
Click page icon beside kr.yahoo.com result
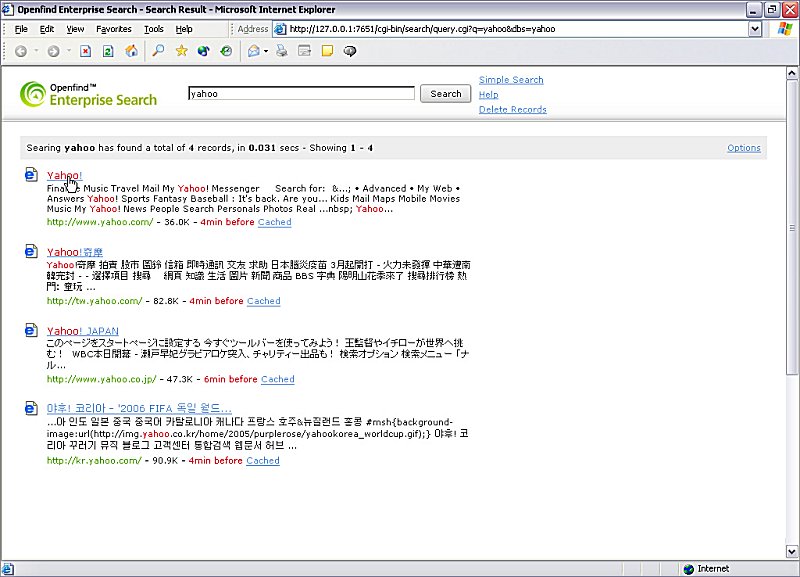point(31,408)
